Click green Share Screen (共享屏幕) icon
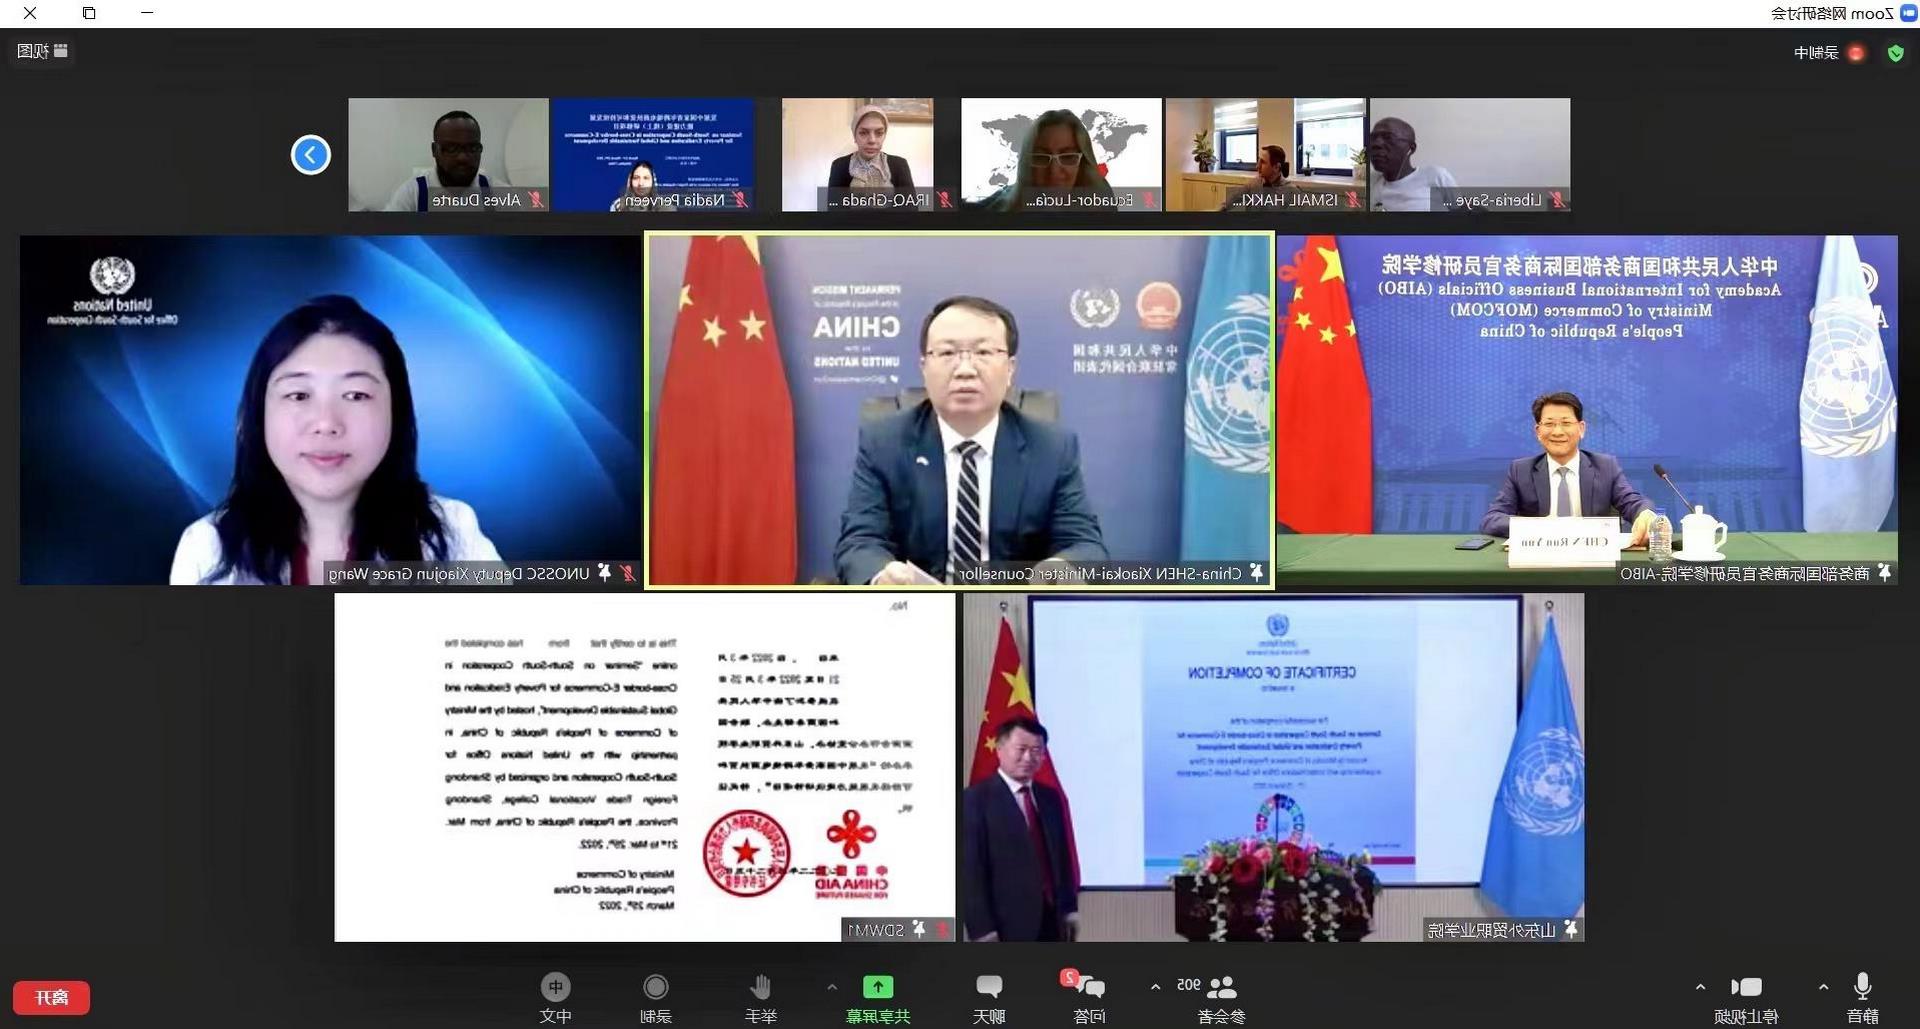 [878, 987]
